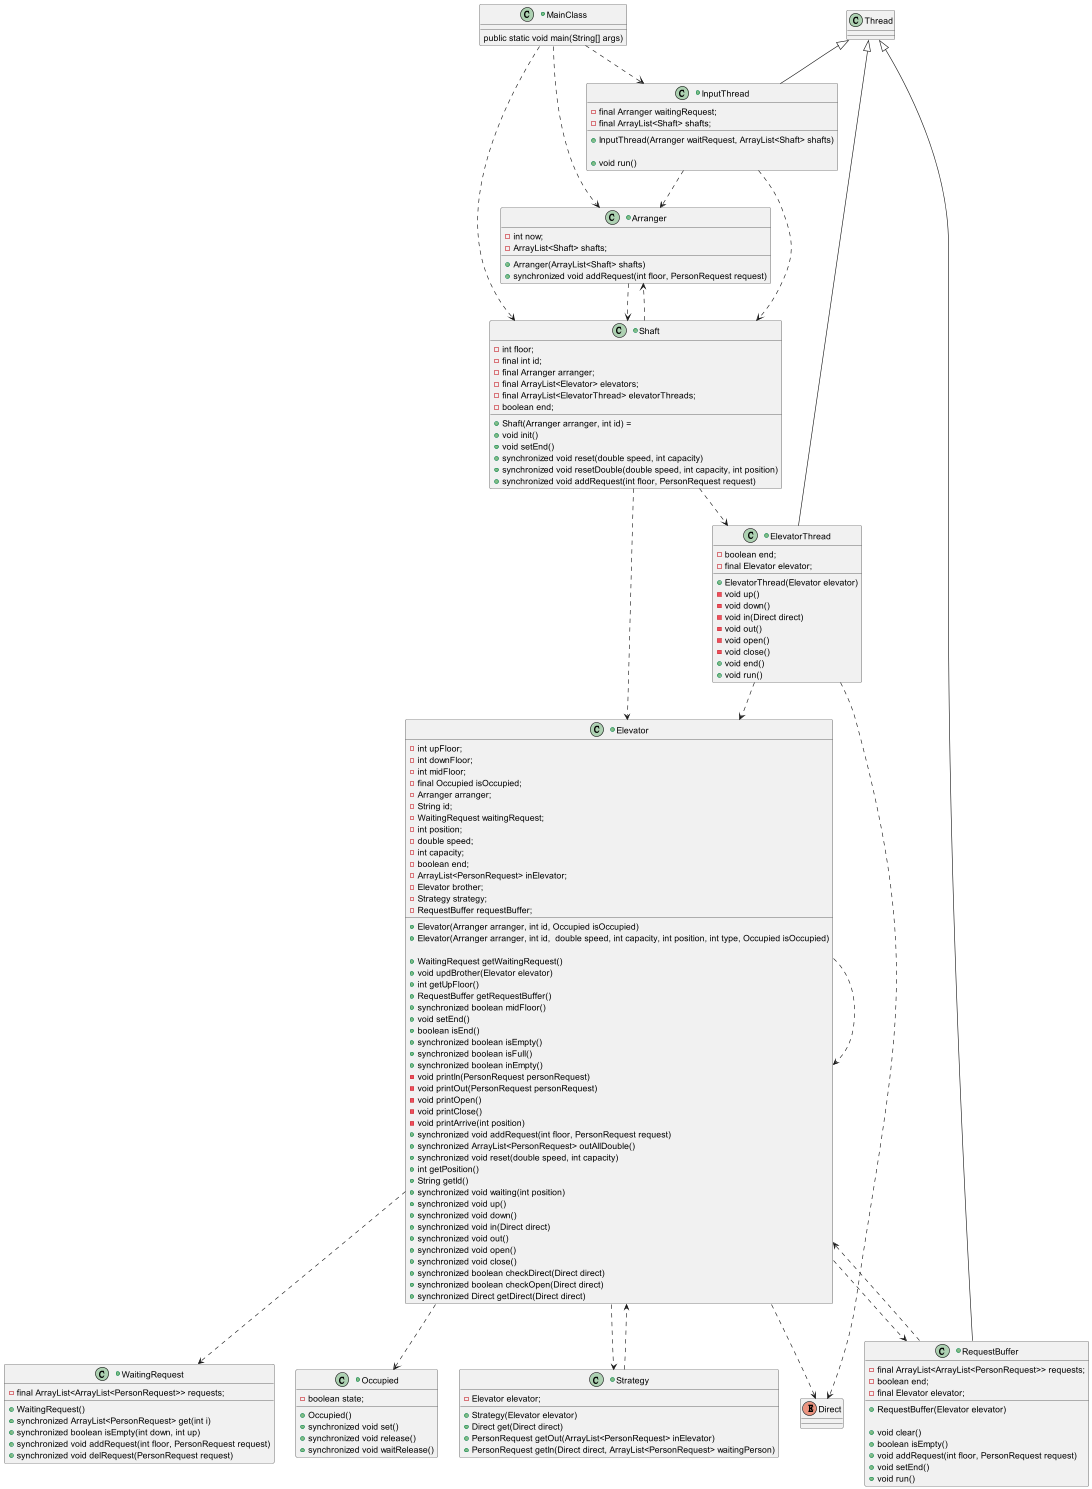Click the Thread class circle icon
This screenshot has height=1489, width=1092.
click(x=856, y=20)
